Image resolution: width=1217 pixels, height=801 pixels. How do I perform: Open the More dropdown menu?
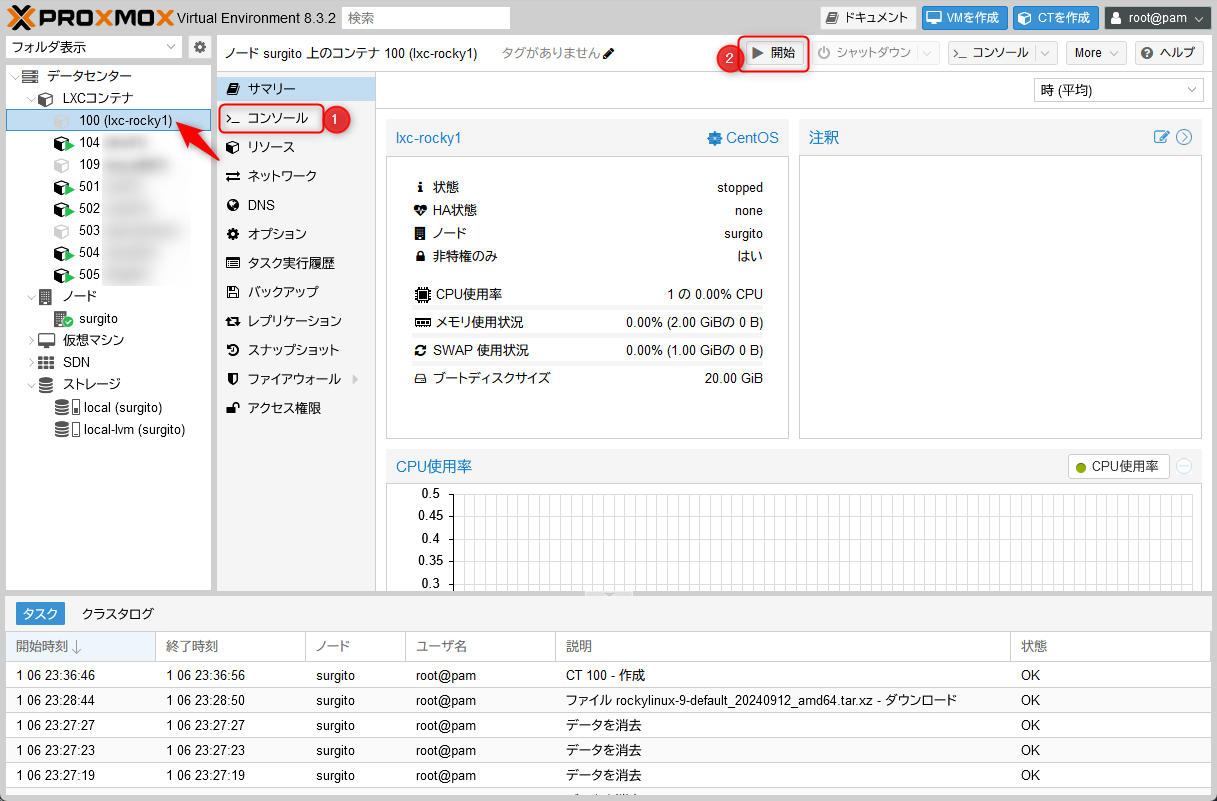coord(1096,53)
